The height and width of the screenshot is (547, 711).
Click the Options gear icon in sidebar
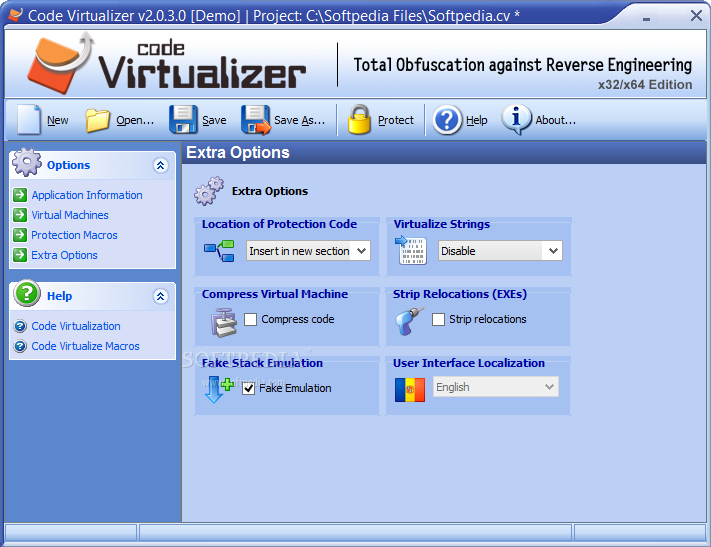pos(27,162)
